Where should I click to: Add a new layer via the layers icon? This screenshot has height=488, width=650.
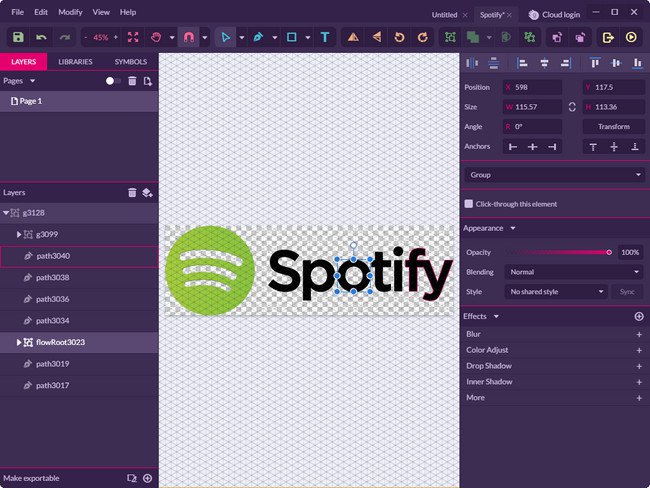148,192
